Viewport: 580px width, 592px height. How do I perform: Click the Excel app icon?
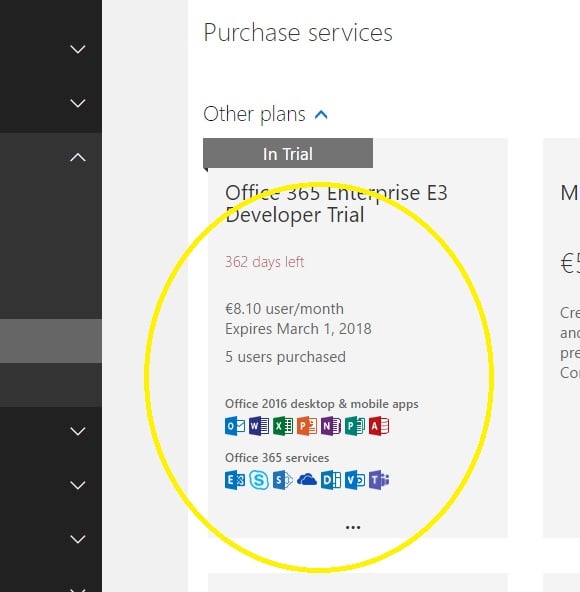(283, 426)
